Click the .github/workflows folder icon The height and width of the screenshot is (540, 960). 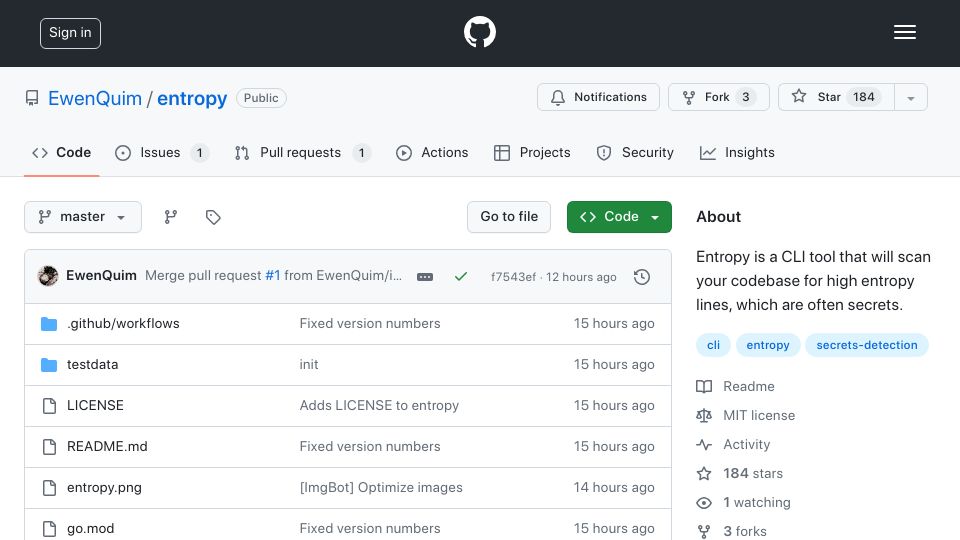pos(49,324)
